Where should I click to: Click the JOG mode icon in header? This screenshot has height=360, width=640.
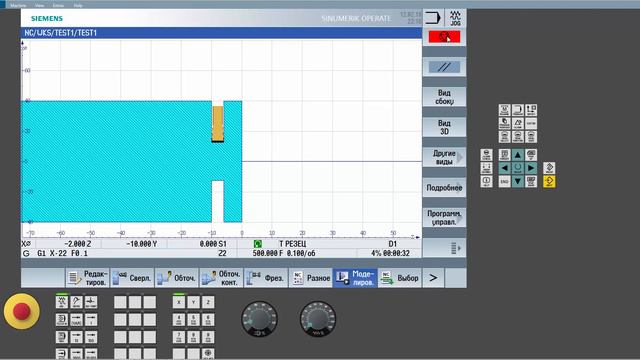click(455, 18)
